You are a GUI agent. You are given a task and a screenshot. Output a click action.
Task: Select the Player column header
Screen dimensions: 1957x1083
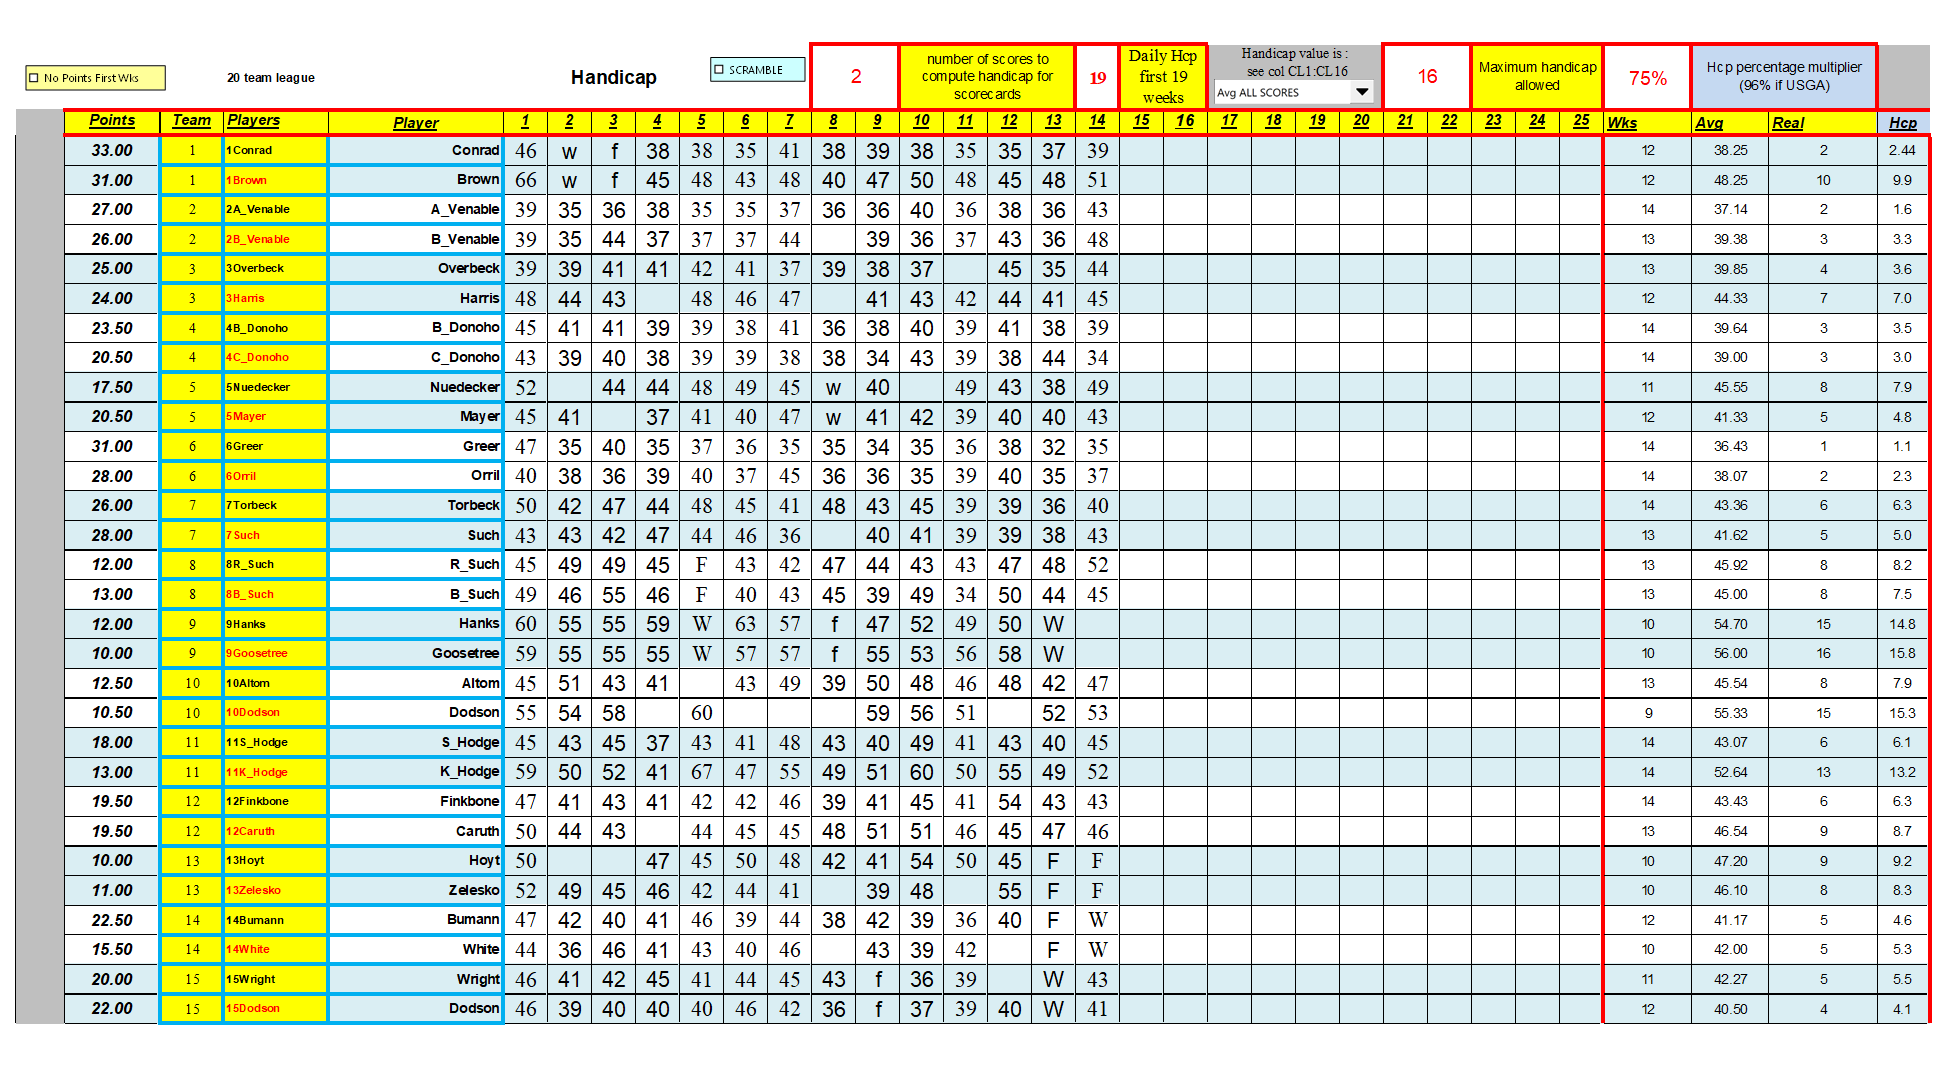pos(416,122)
